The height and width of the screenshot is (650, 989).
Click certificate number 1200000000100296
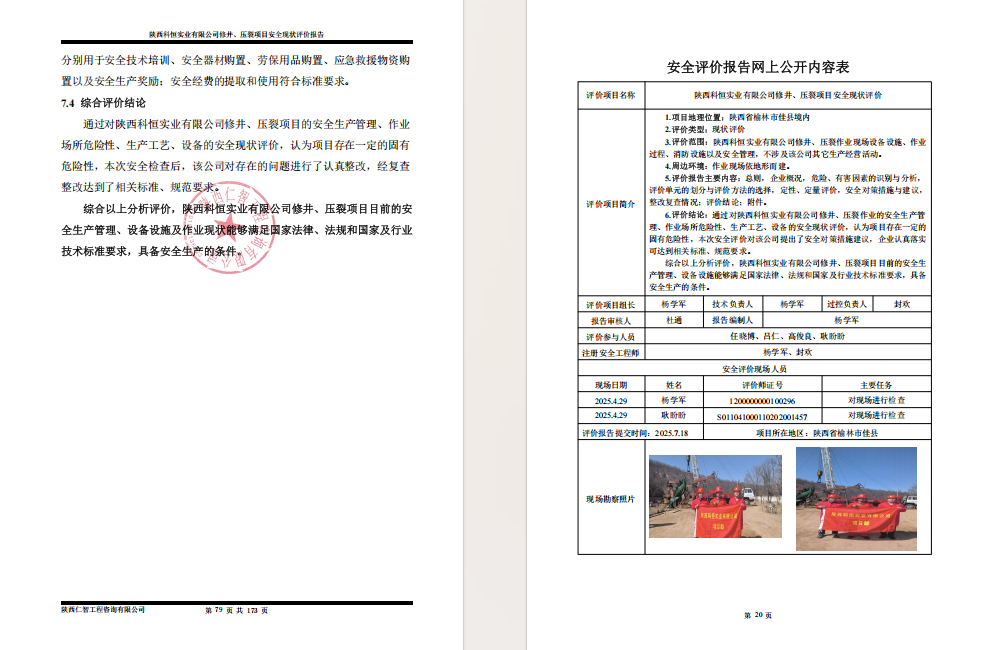point(763,400)
